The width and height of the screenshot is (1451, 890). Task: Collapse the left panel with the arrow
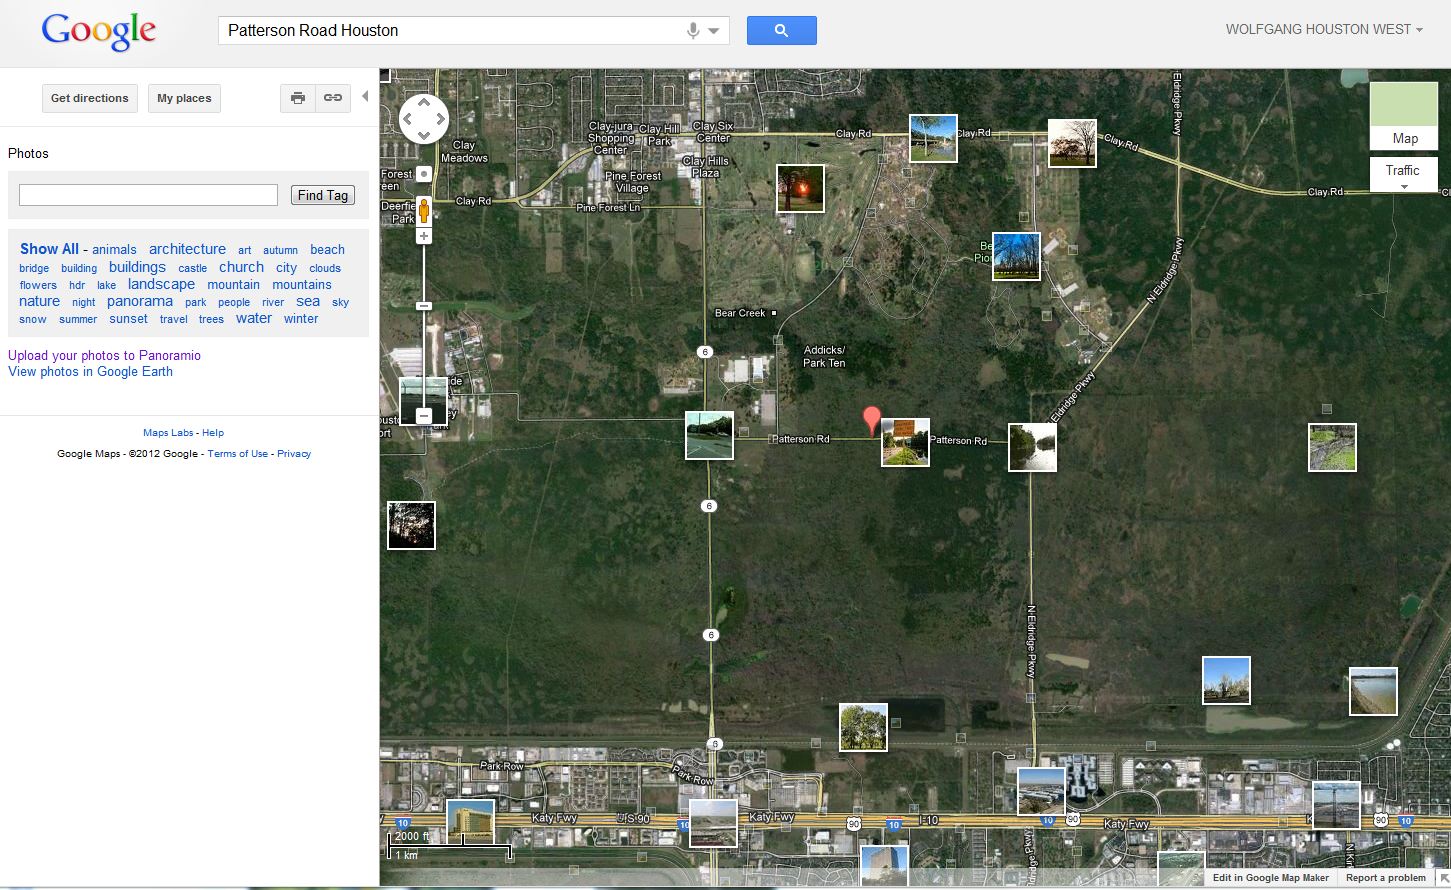coord(364,96)
